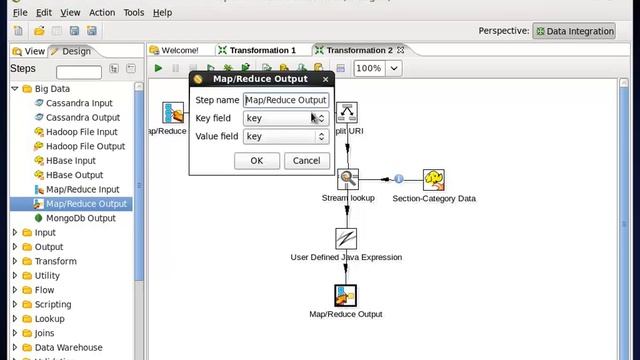Run the transformation with the green play icon
640x360 pixels.
tap(158, 68)
